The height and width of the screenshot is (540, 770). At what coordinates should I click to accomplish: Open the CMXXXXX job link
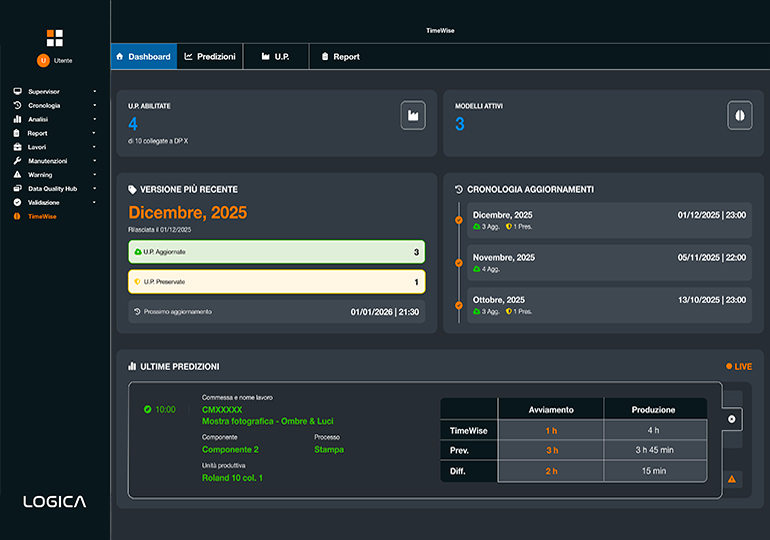222,409
